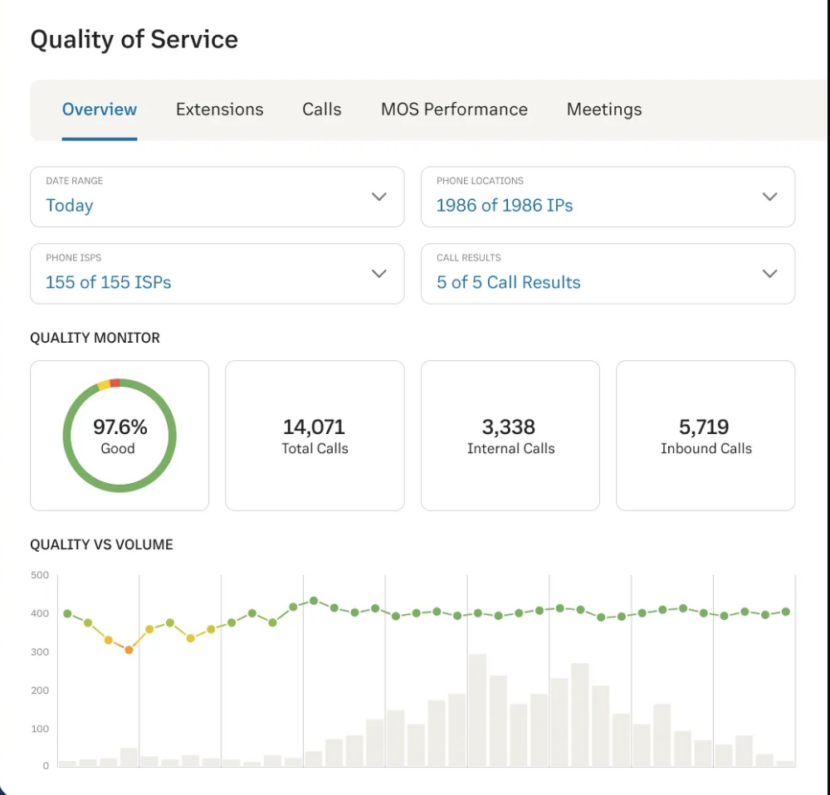Select the Internal Calls card showing 3,338
830x795 pixels.
[510, 434]
